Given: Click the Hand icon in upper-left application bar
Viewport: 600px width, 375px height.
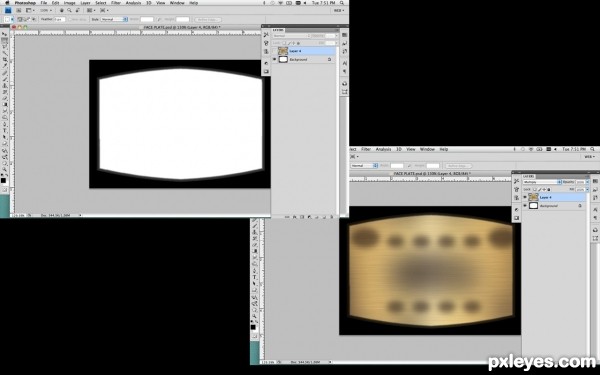Looking at the screenshot, I should [x=62, y=10].
